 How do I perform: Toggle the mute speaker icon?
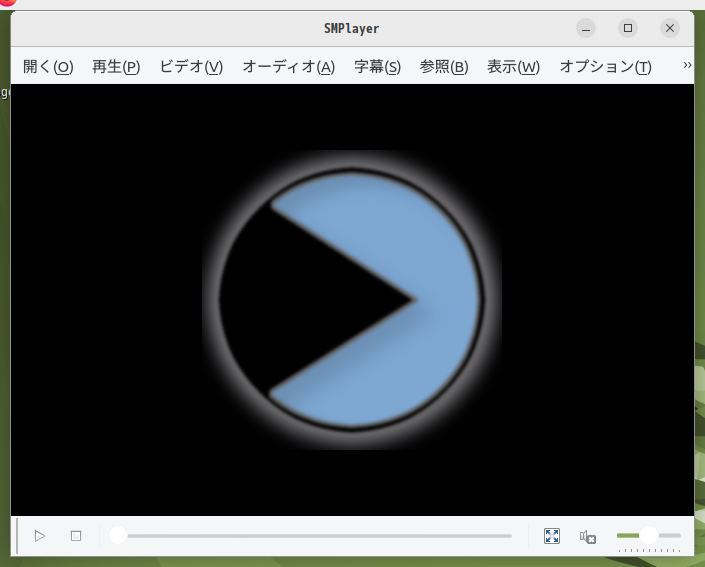point(588,536)
